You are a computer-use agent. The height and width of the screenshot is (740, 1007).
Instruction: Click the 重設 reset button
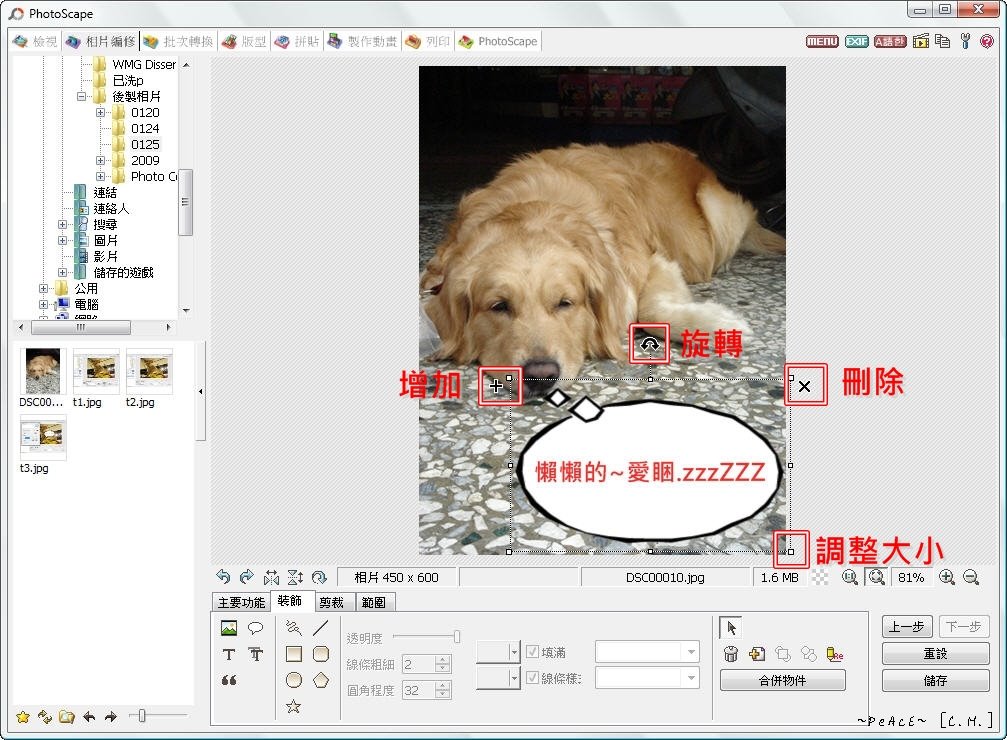point(936,653)
